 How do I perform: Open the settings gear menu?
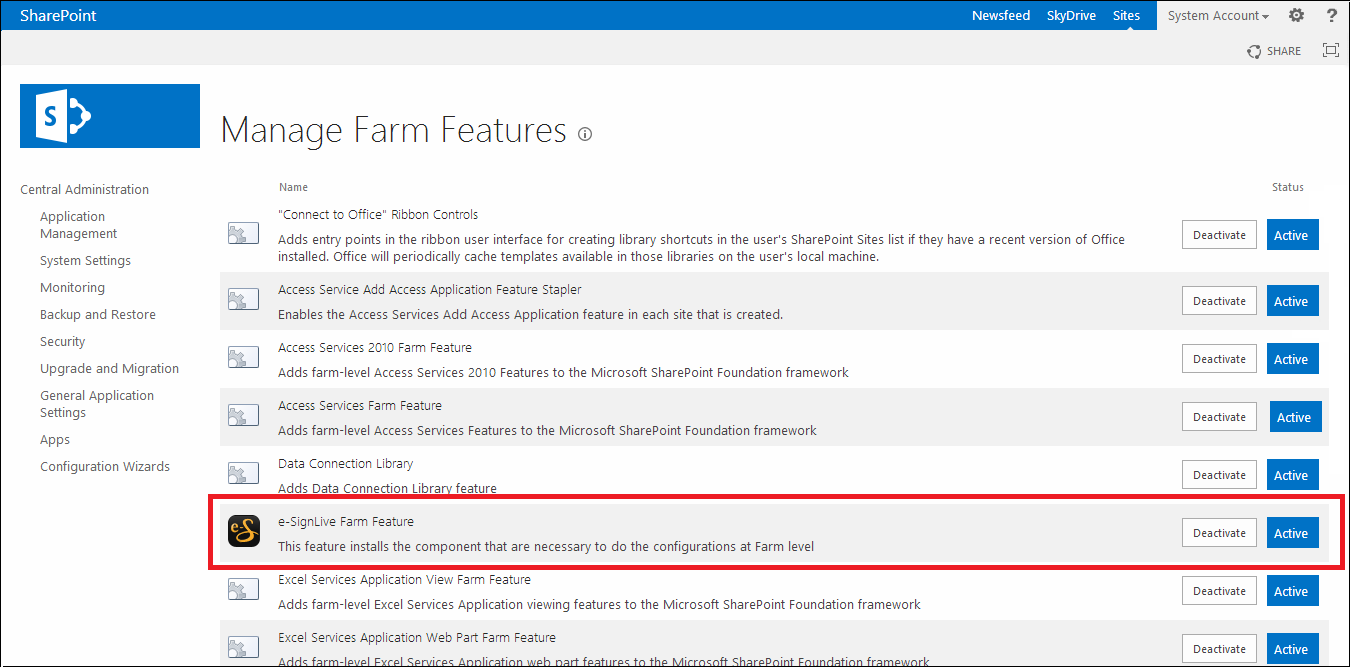(x=1296, y=15)
